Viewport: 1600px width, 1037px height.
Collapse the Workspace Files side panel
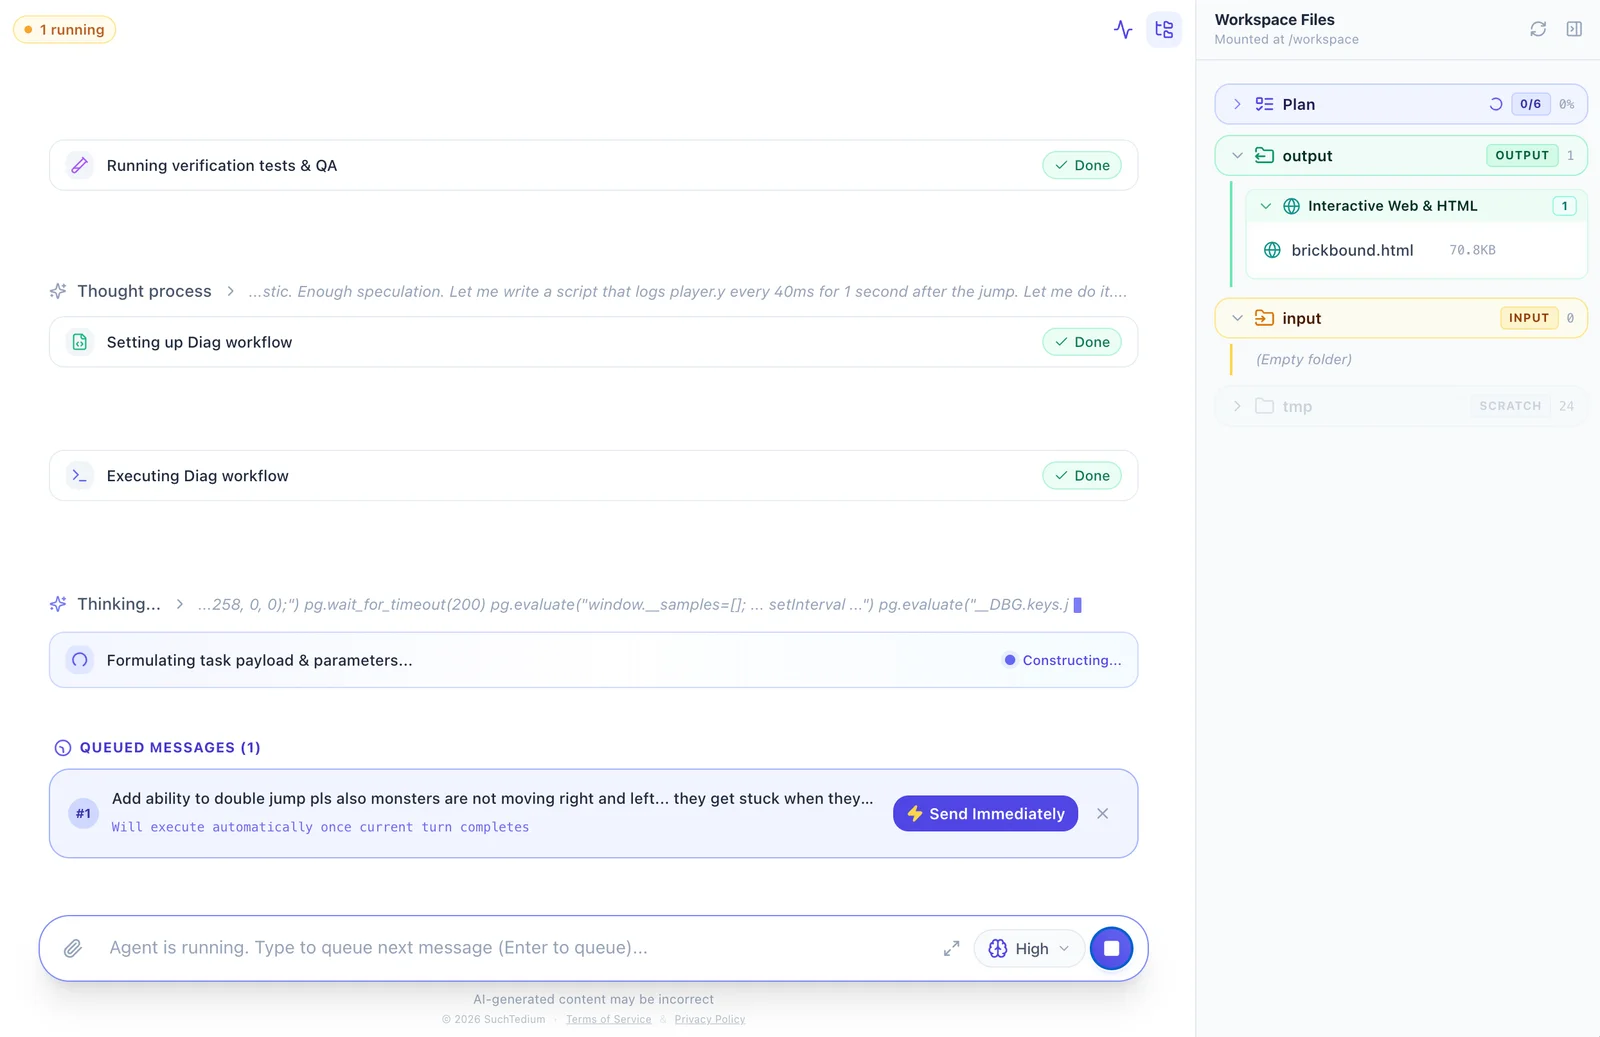(1574, 29)
